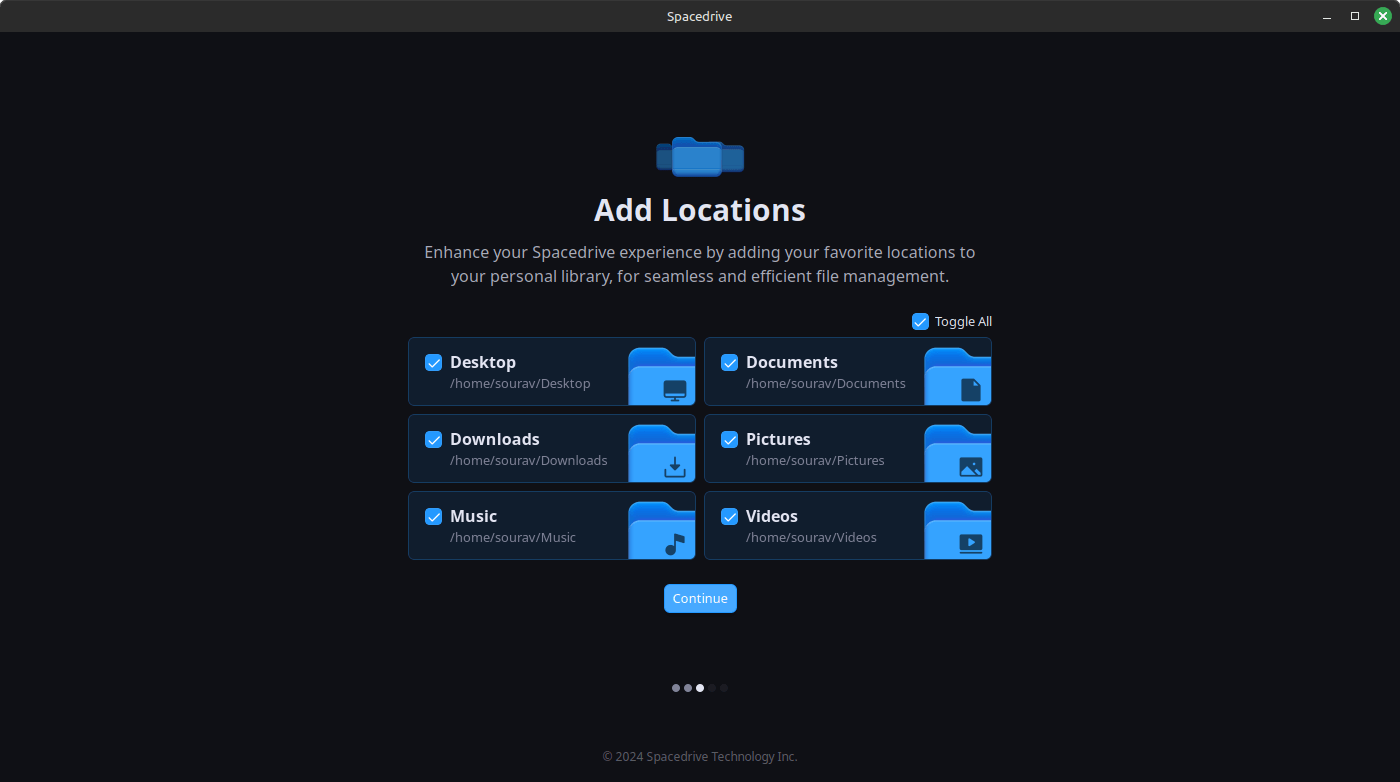
Task: Disable the Desktop location checkbox
Action: (433, 363)
